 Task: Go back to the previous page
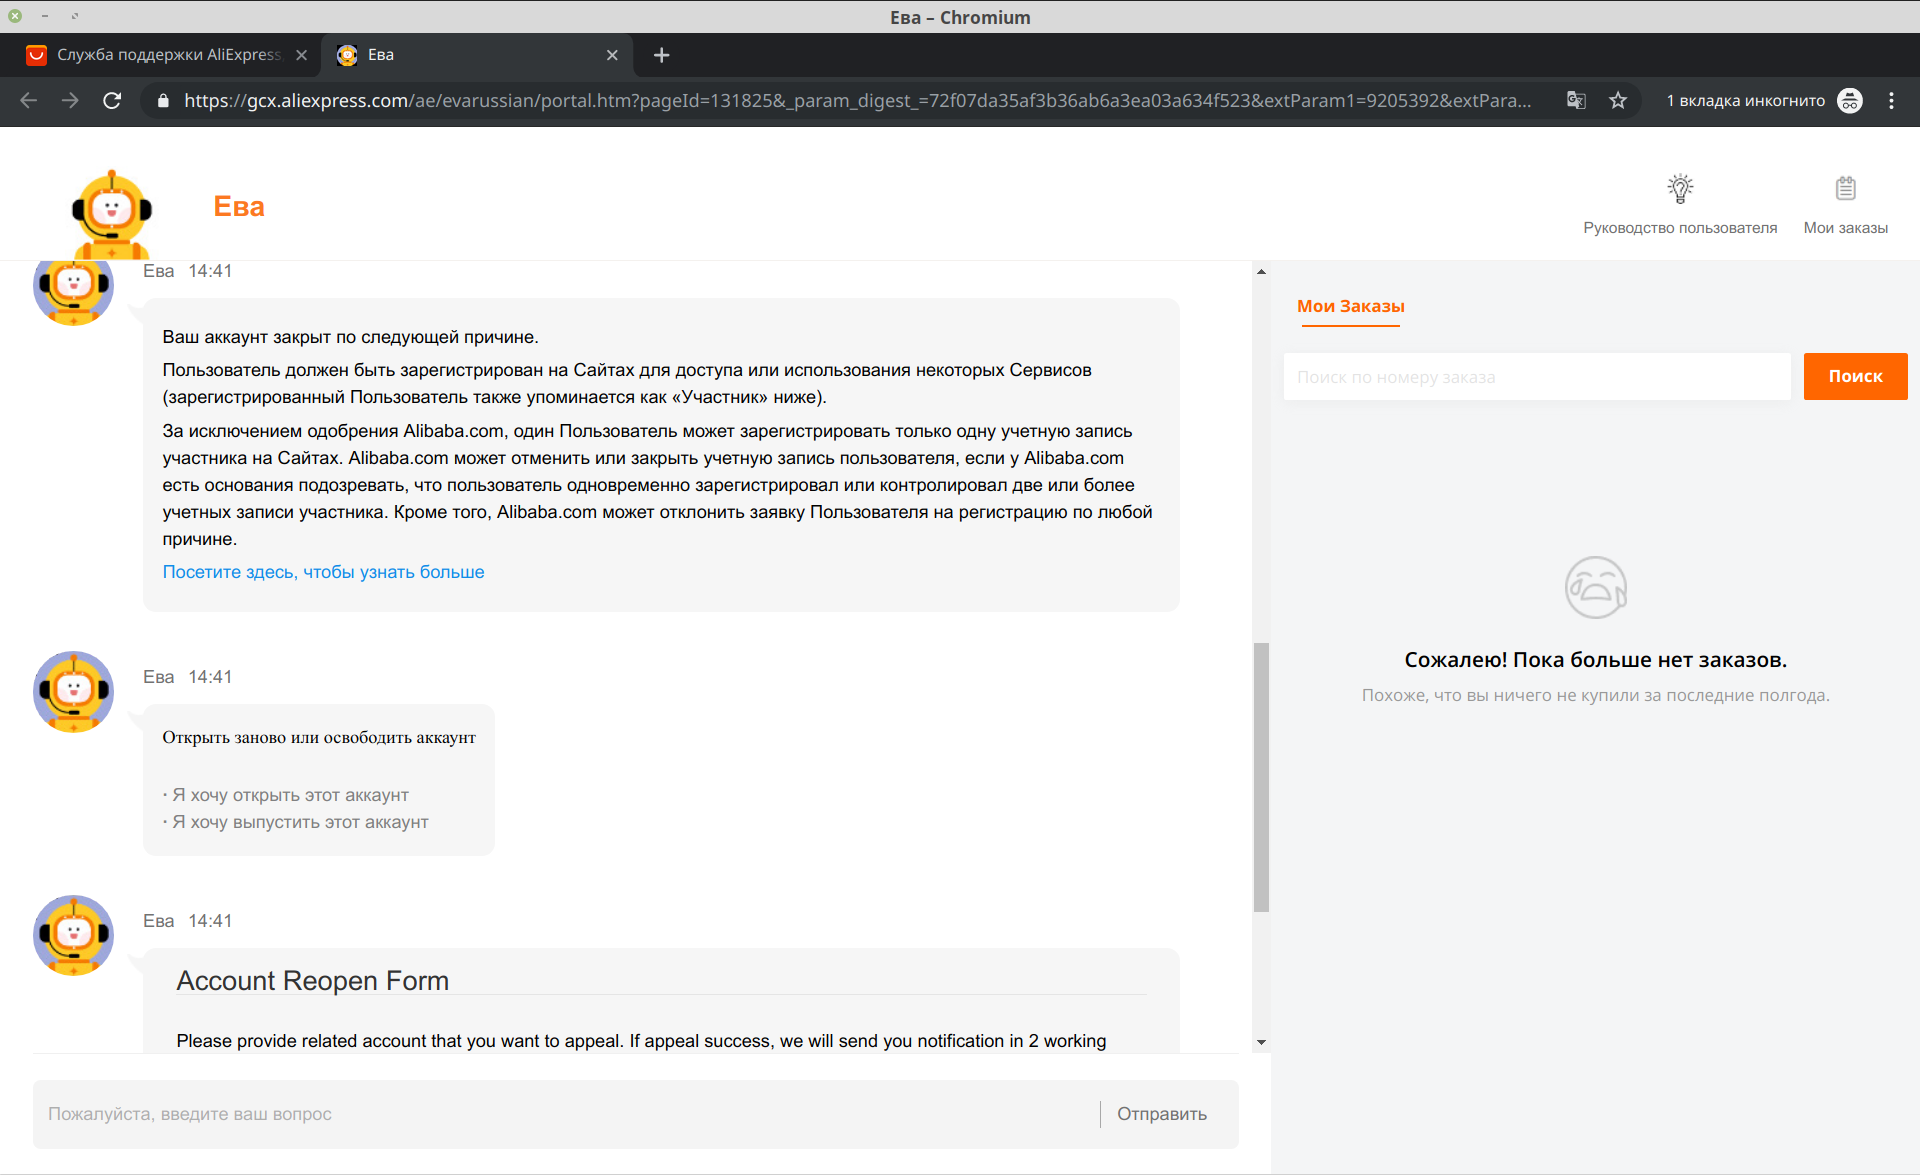point(28,100)
